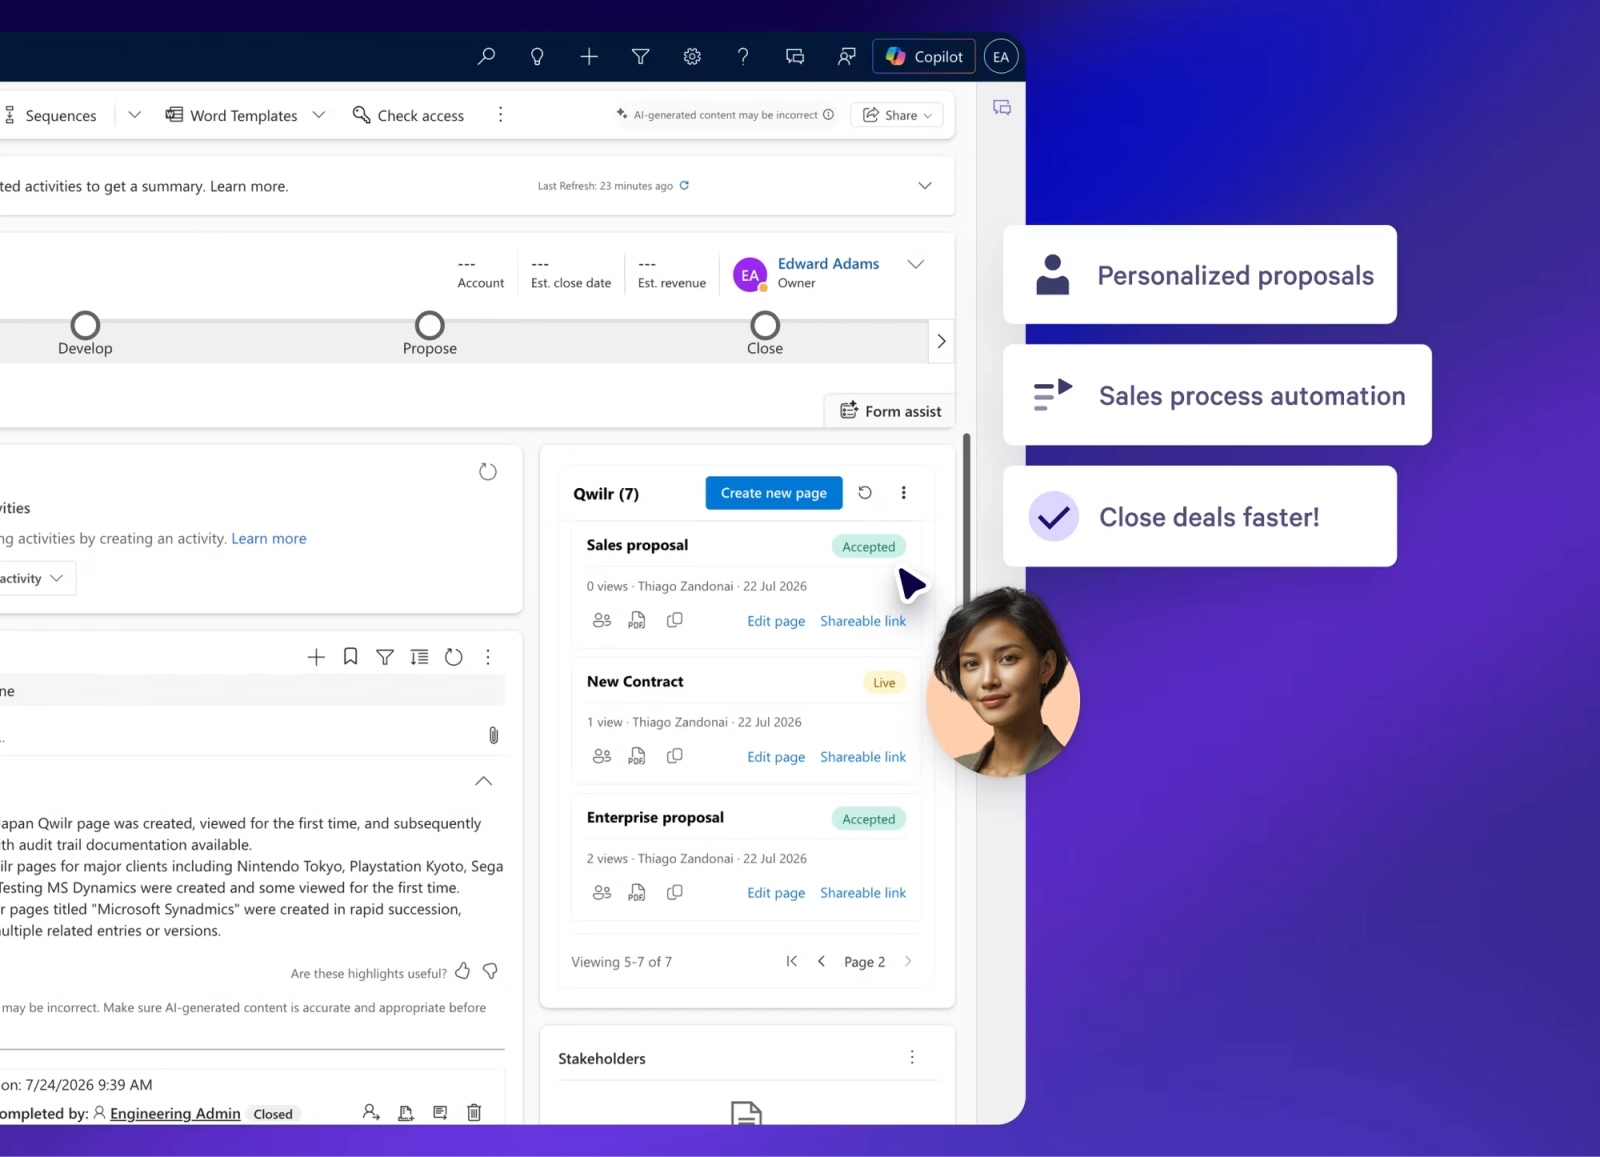
Task: Open the search magnifier in top bar
Action: click(486, 57)
